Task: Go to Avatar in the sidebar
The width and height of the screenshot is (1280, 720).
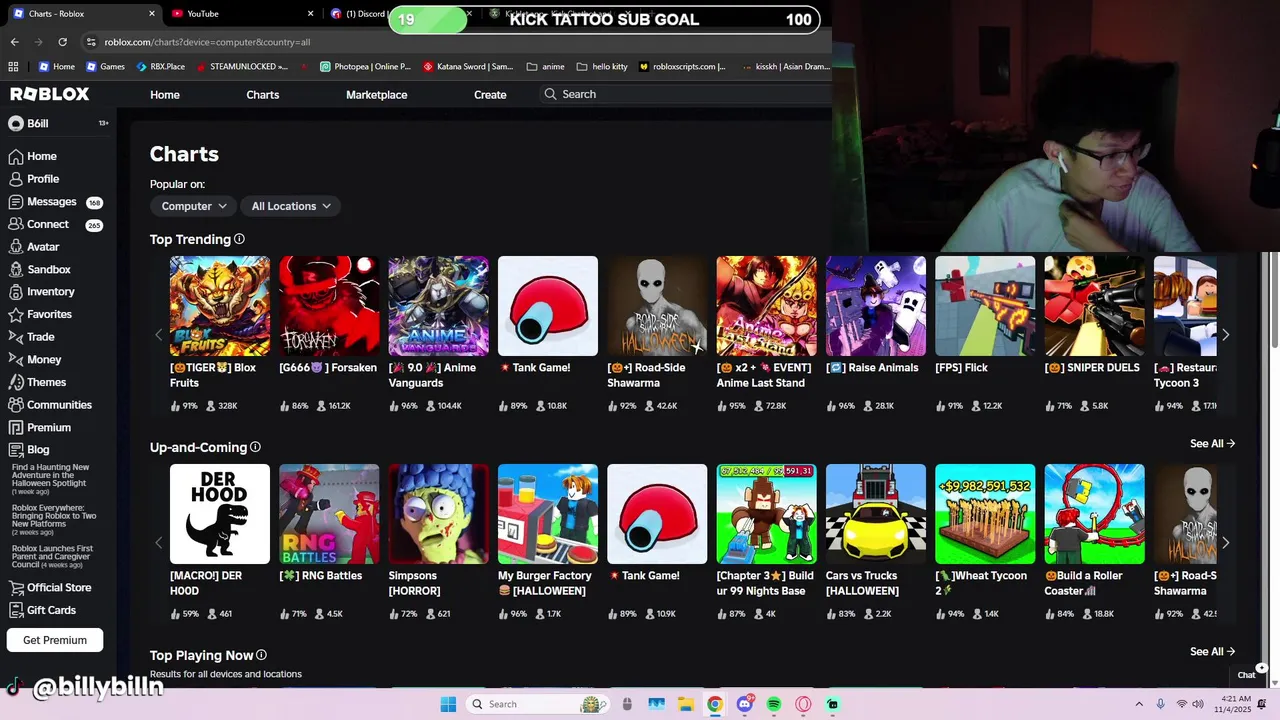Action: pyautogui.click(x=34, y=247)
